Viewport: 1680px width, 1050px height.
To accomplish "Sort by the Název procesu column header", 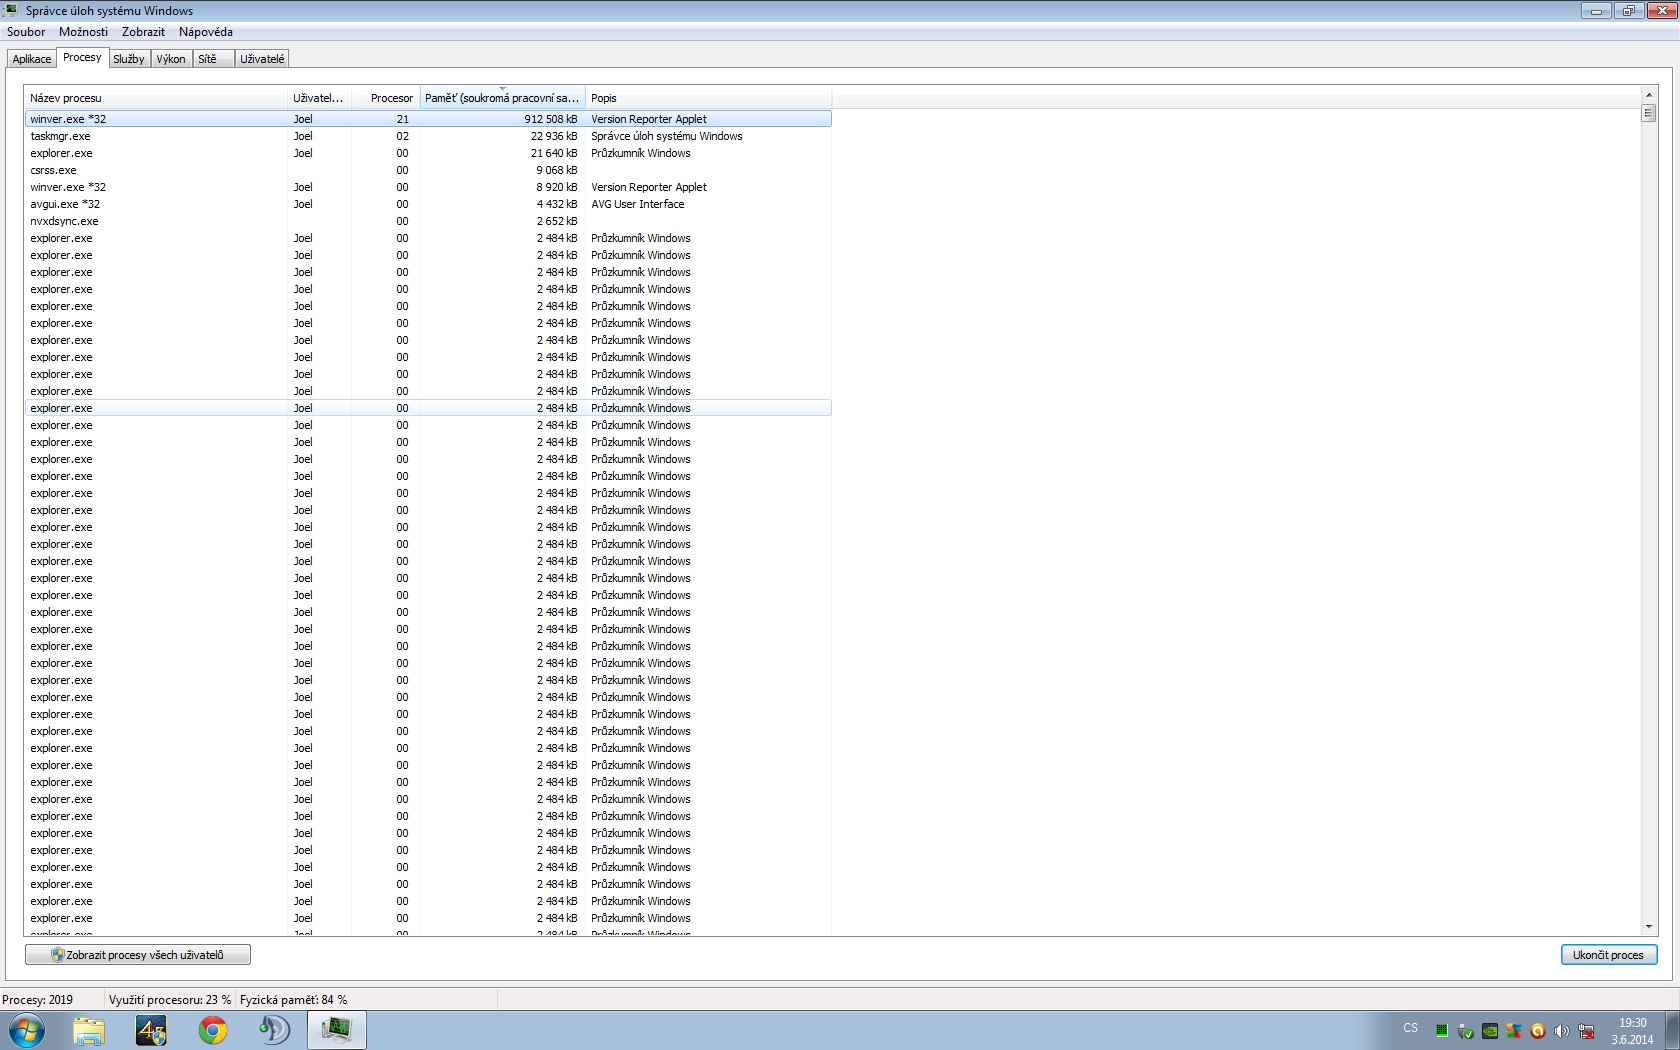I will tap(156, 98).
